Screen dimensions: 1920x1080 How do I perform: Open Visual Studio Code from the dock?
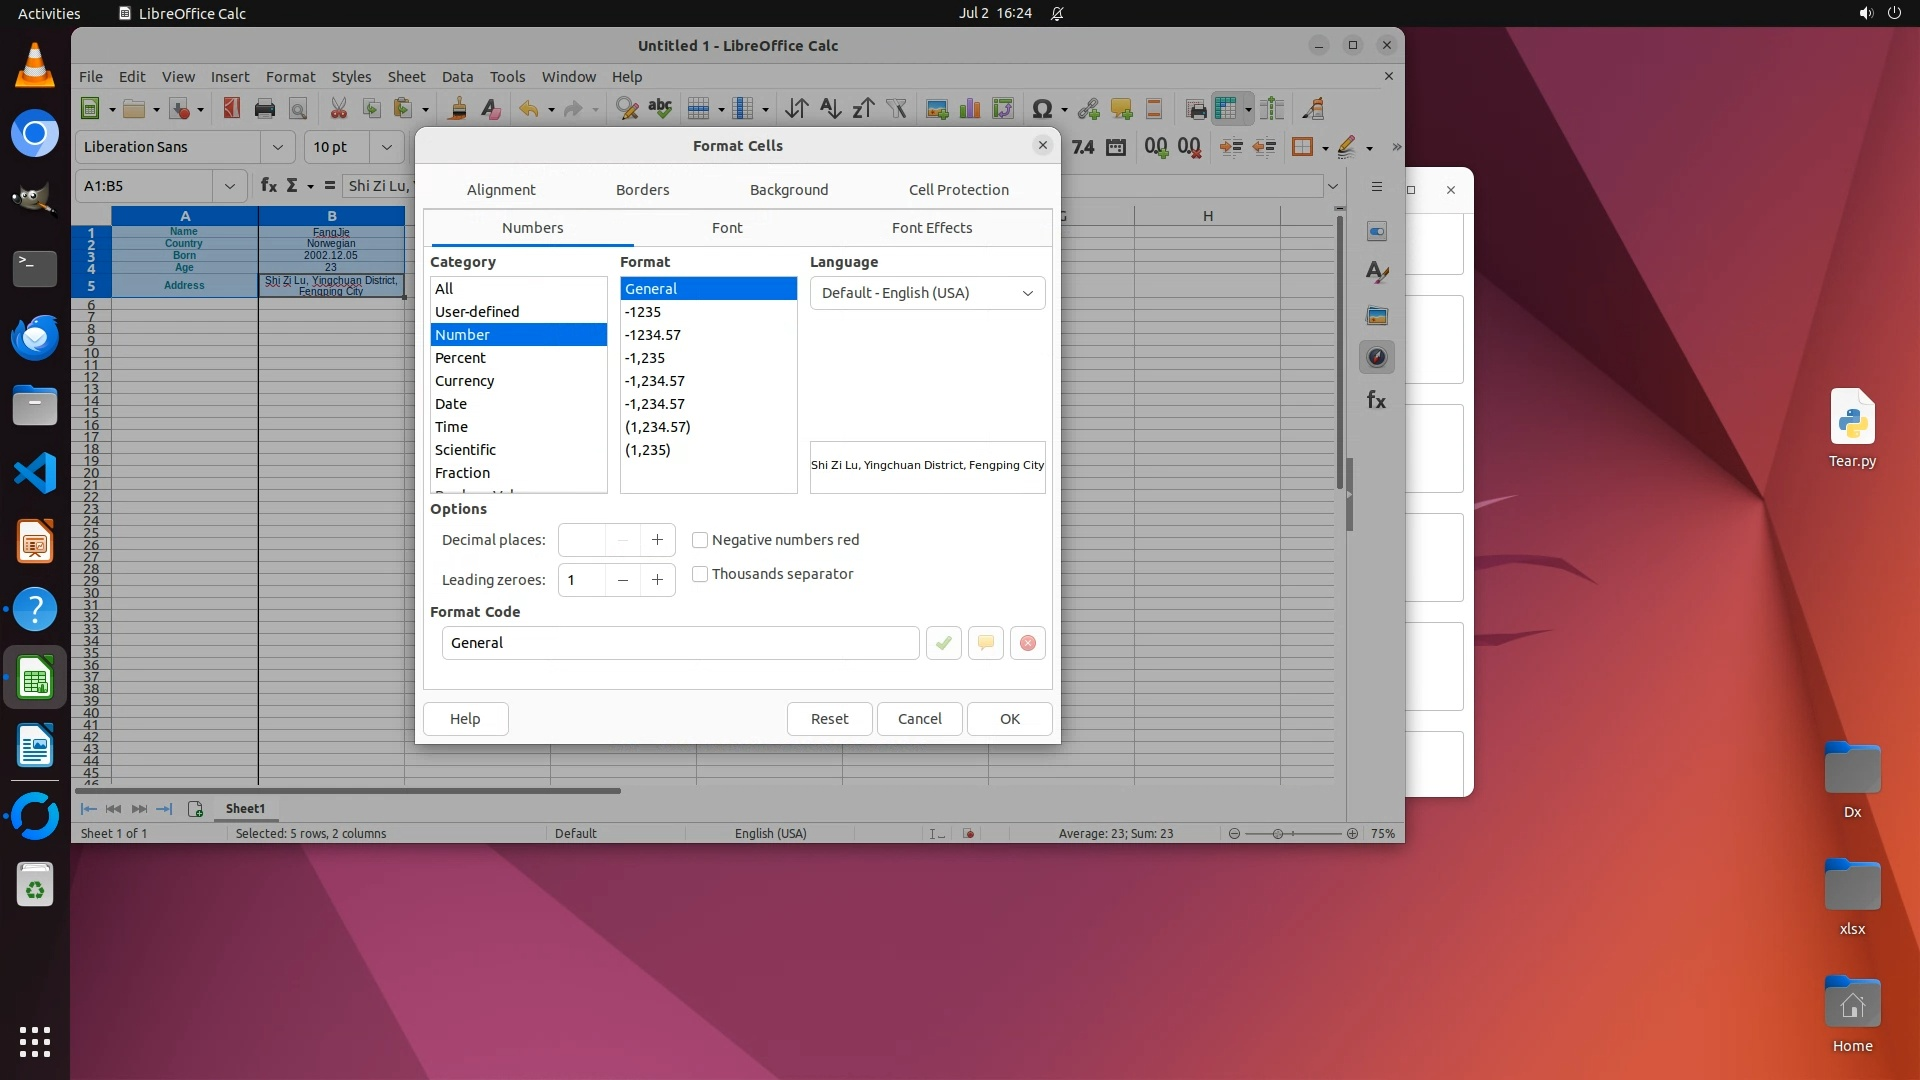tap(35, 473)
